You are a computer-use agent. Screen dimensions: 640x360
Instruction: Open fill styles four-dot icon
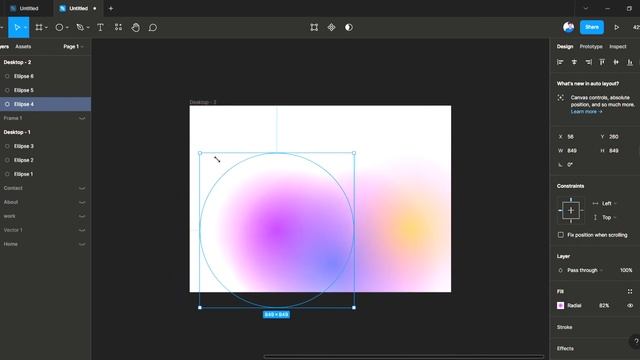pos(630,291)
